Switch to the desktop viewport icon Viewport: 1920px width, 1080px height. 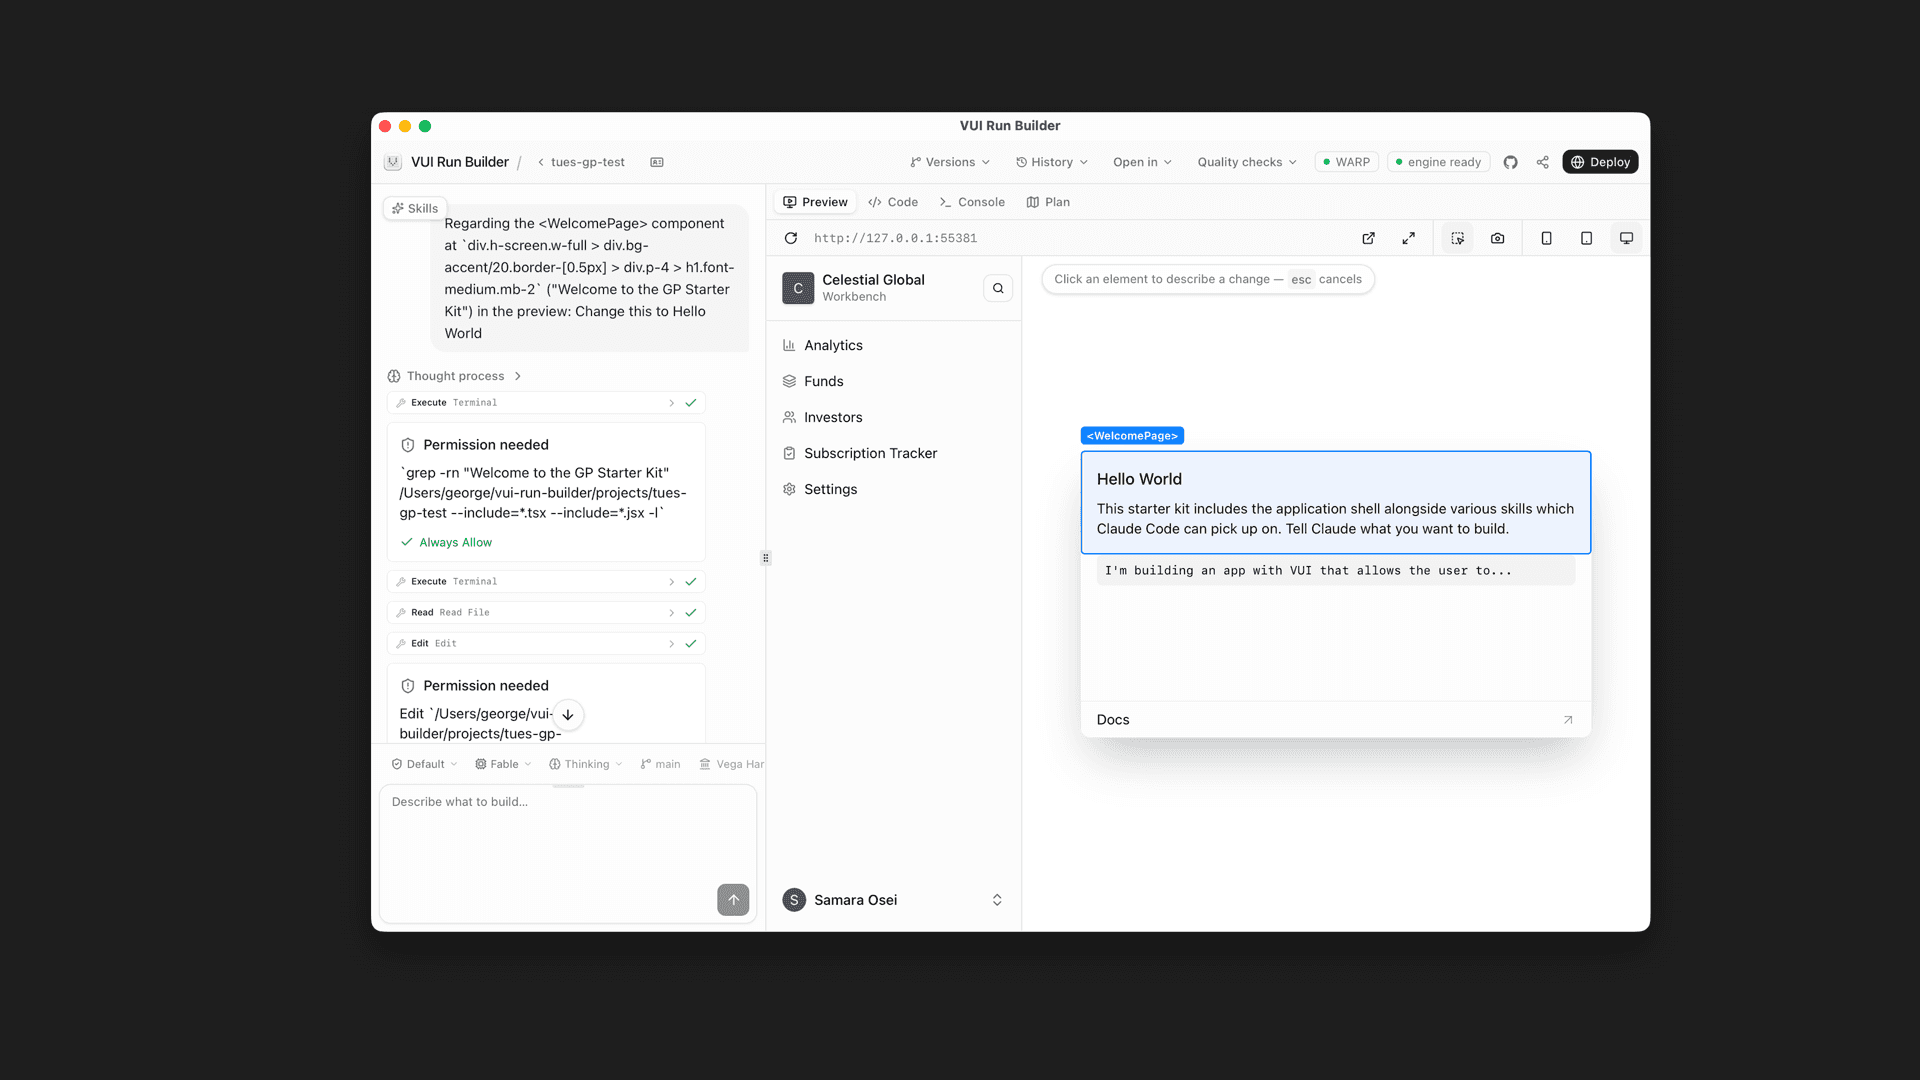(1626, 238)
